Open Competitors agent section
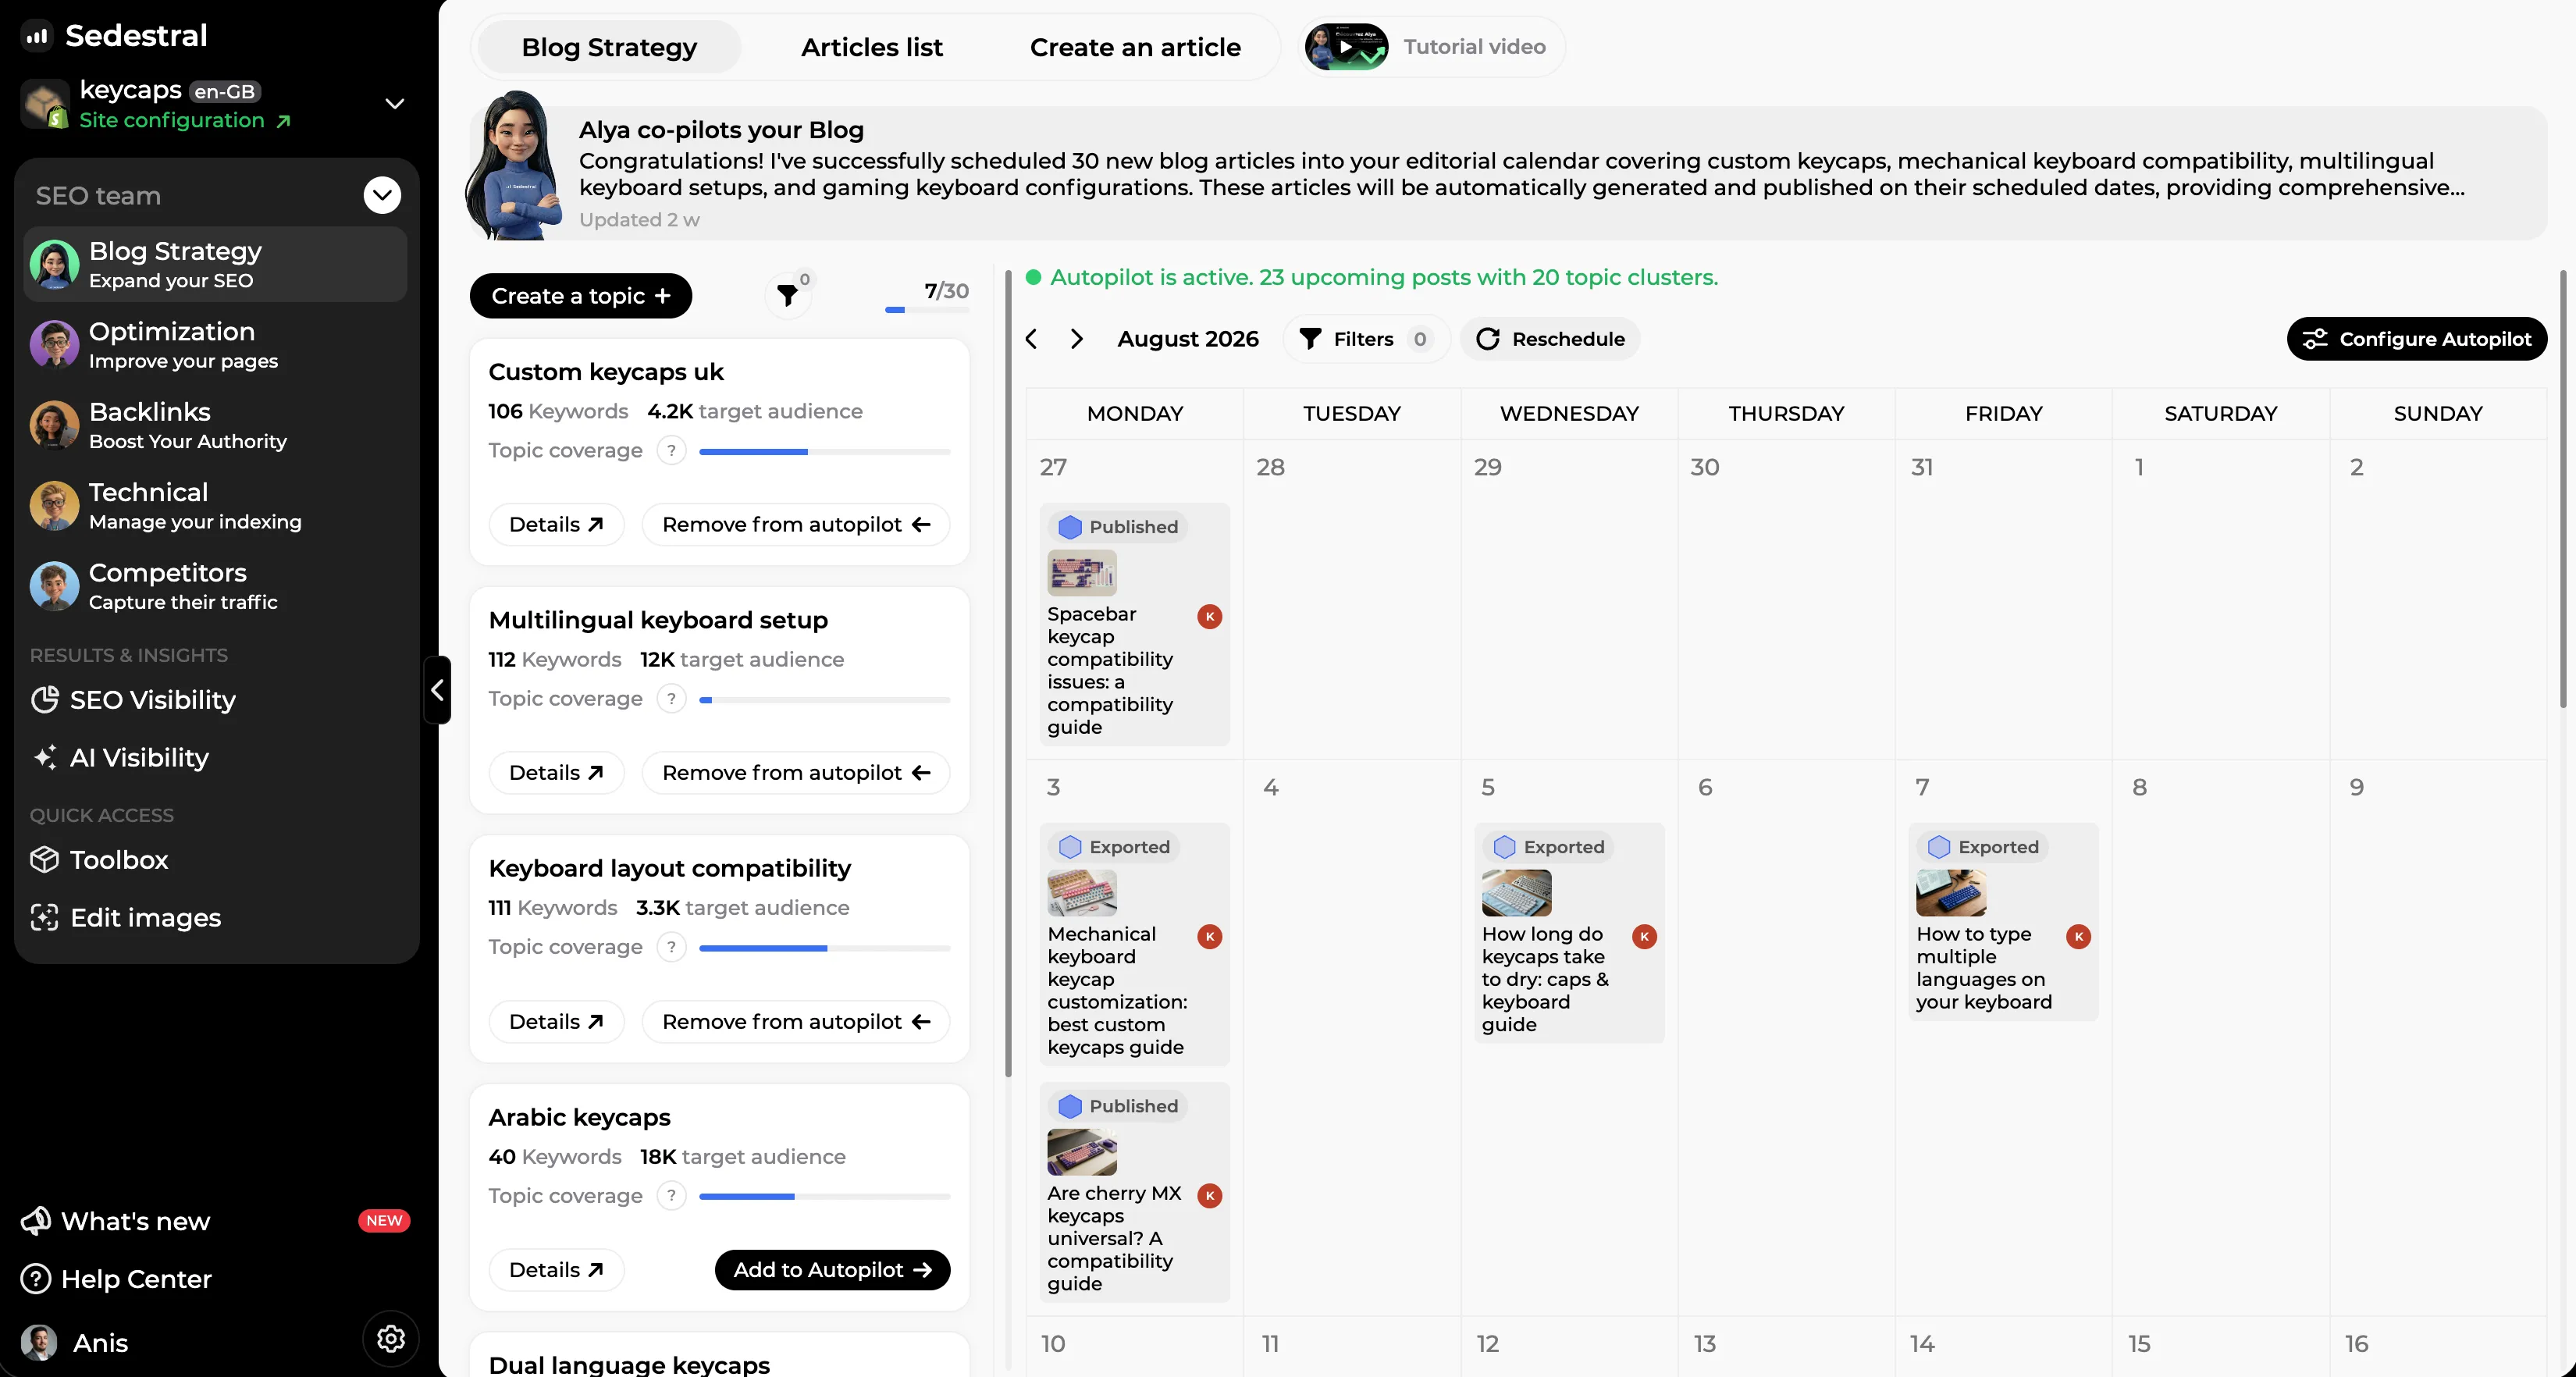This screenshot has height=1377, width=2576. tap(215, 586)
